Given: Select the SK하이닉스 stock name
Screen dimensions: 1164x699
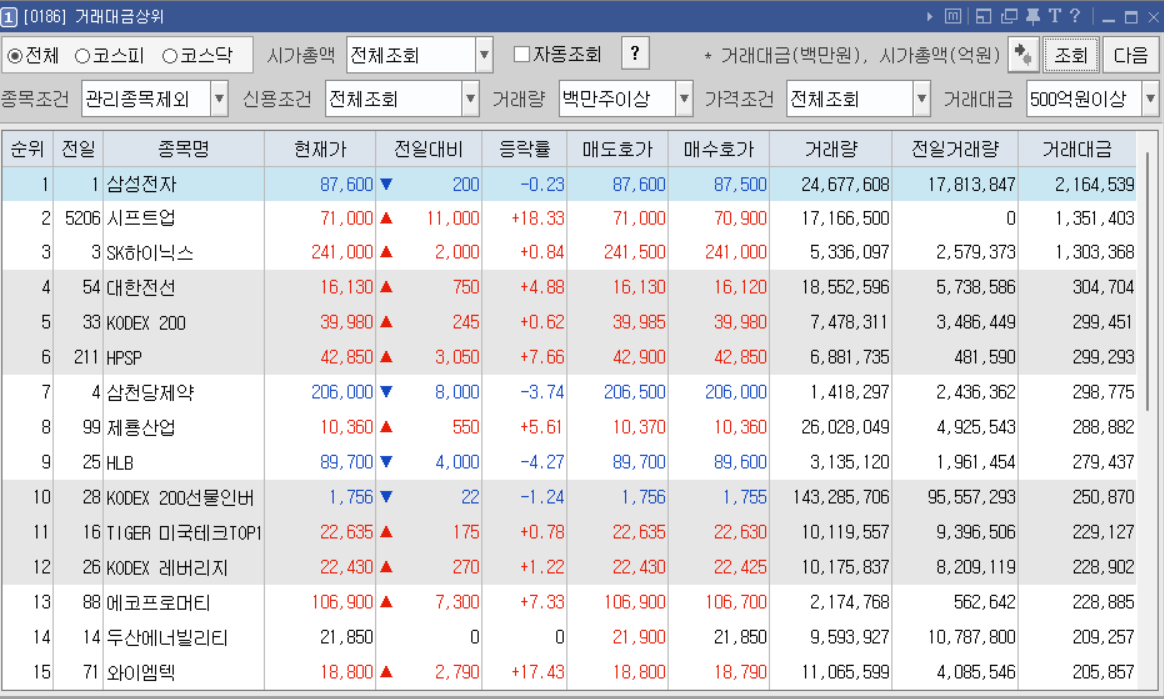Looking at the screenshot, I should pyautogui.click(x=150, y=253).
